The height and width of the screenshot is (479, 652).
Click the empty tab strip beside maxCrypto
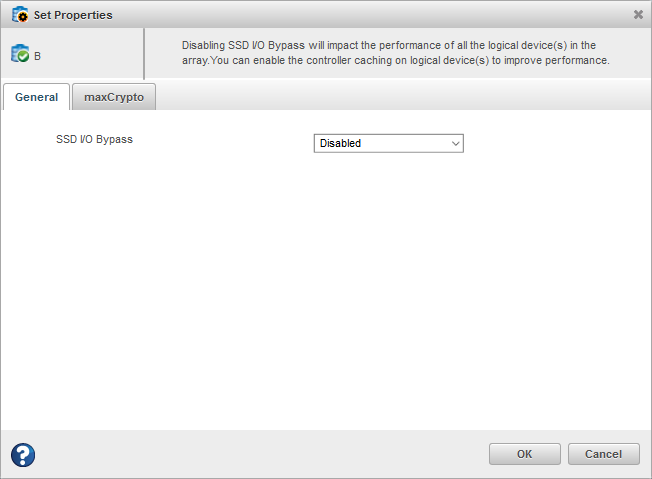click(x=400, y=96)
